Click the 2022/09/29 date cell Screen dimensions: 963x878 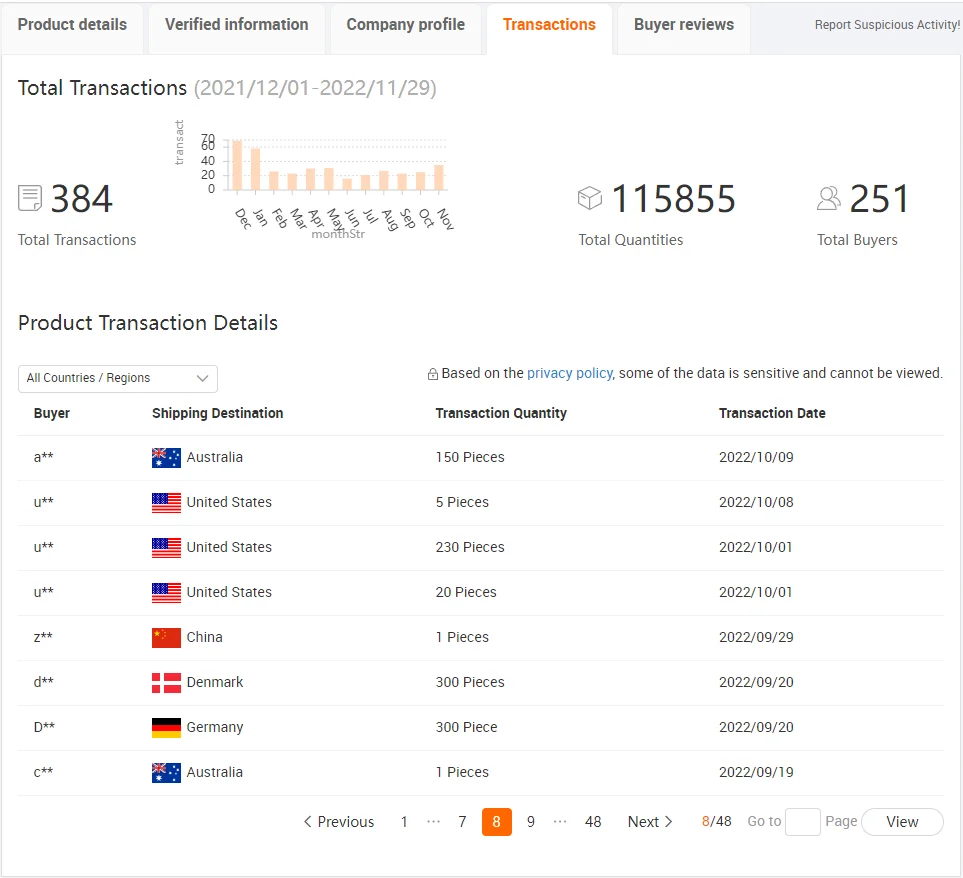click(x=756, y=637)
